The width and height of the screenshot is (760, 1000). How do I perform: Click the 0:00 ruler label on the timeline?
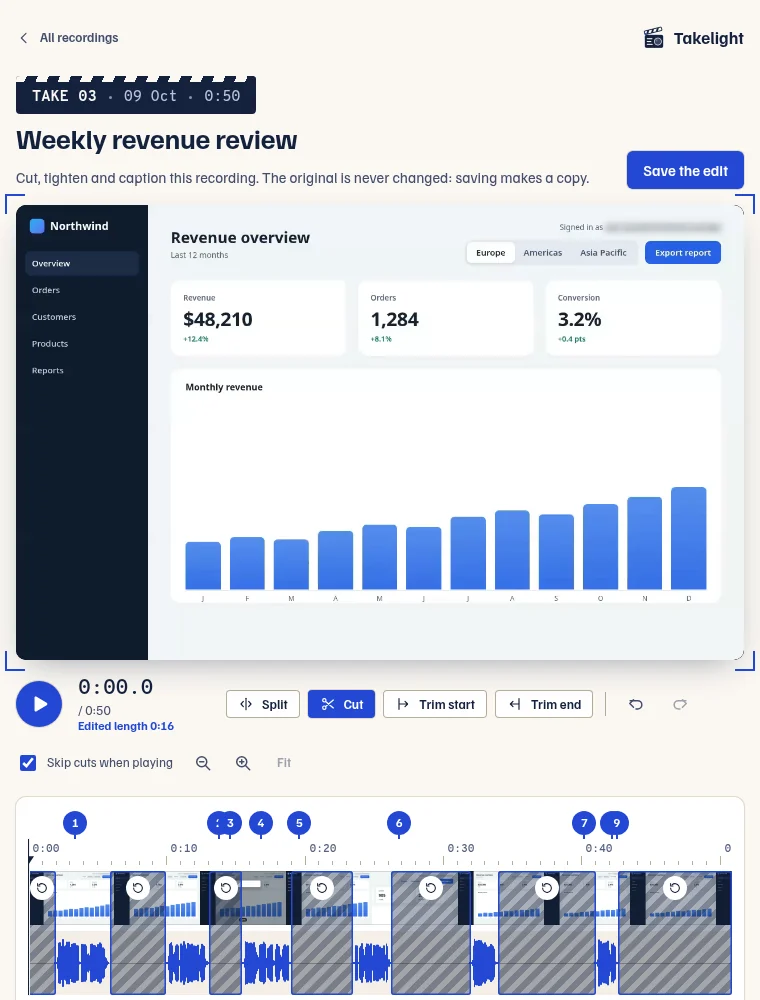[46, 848]
